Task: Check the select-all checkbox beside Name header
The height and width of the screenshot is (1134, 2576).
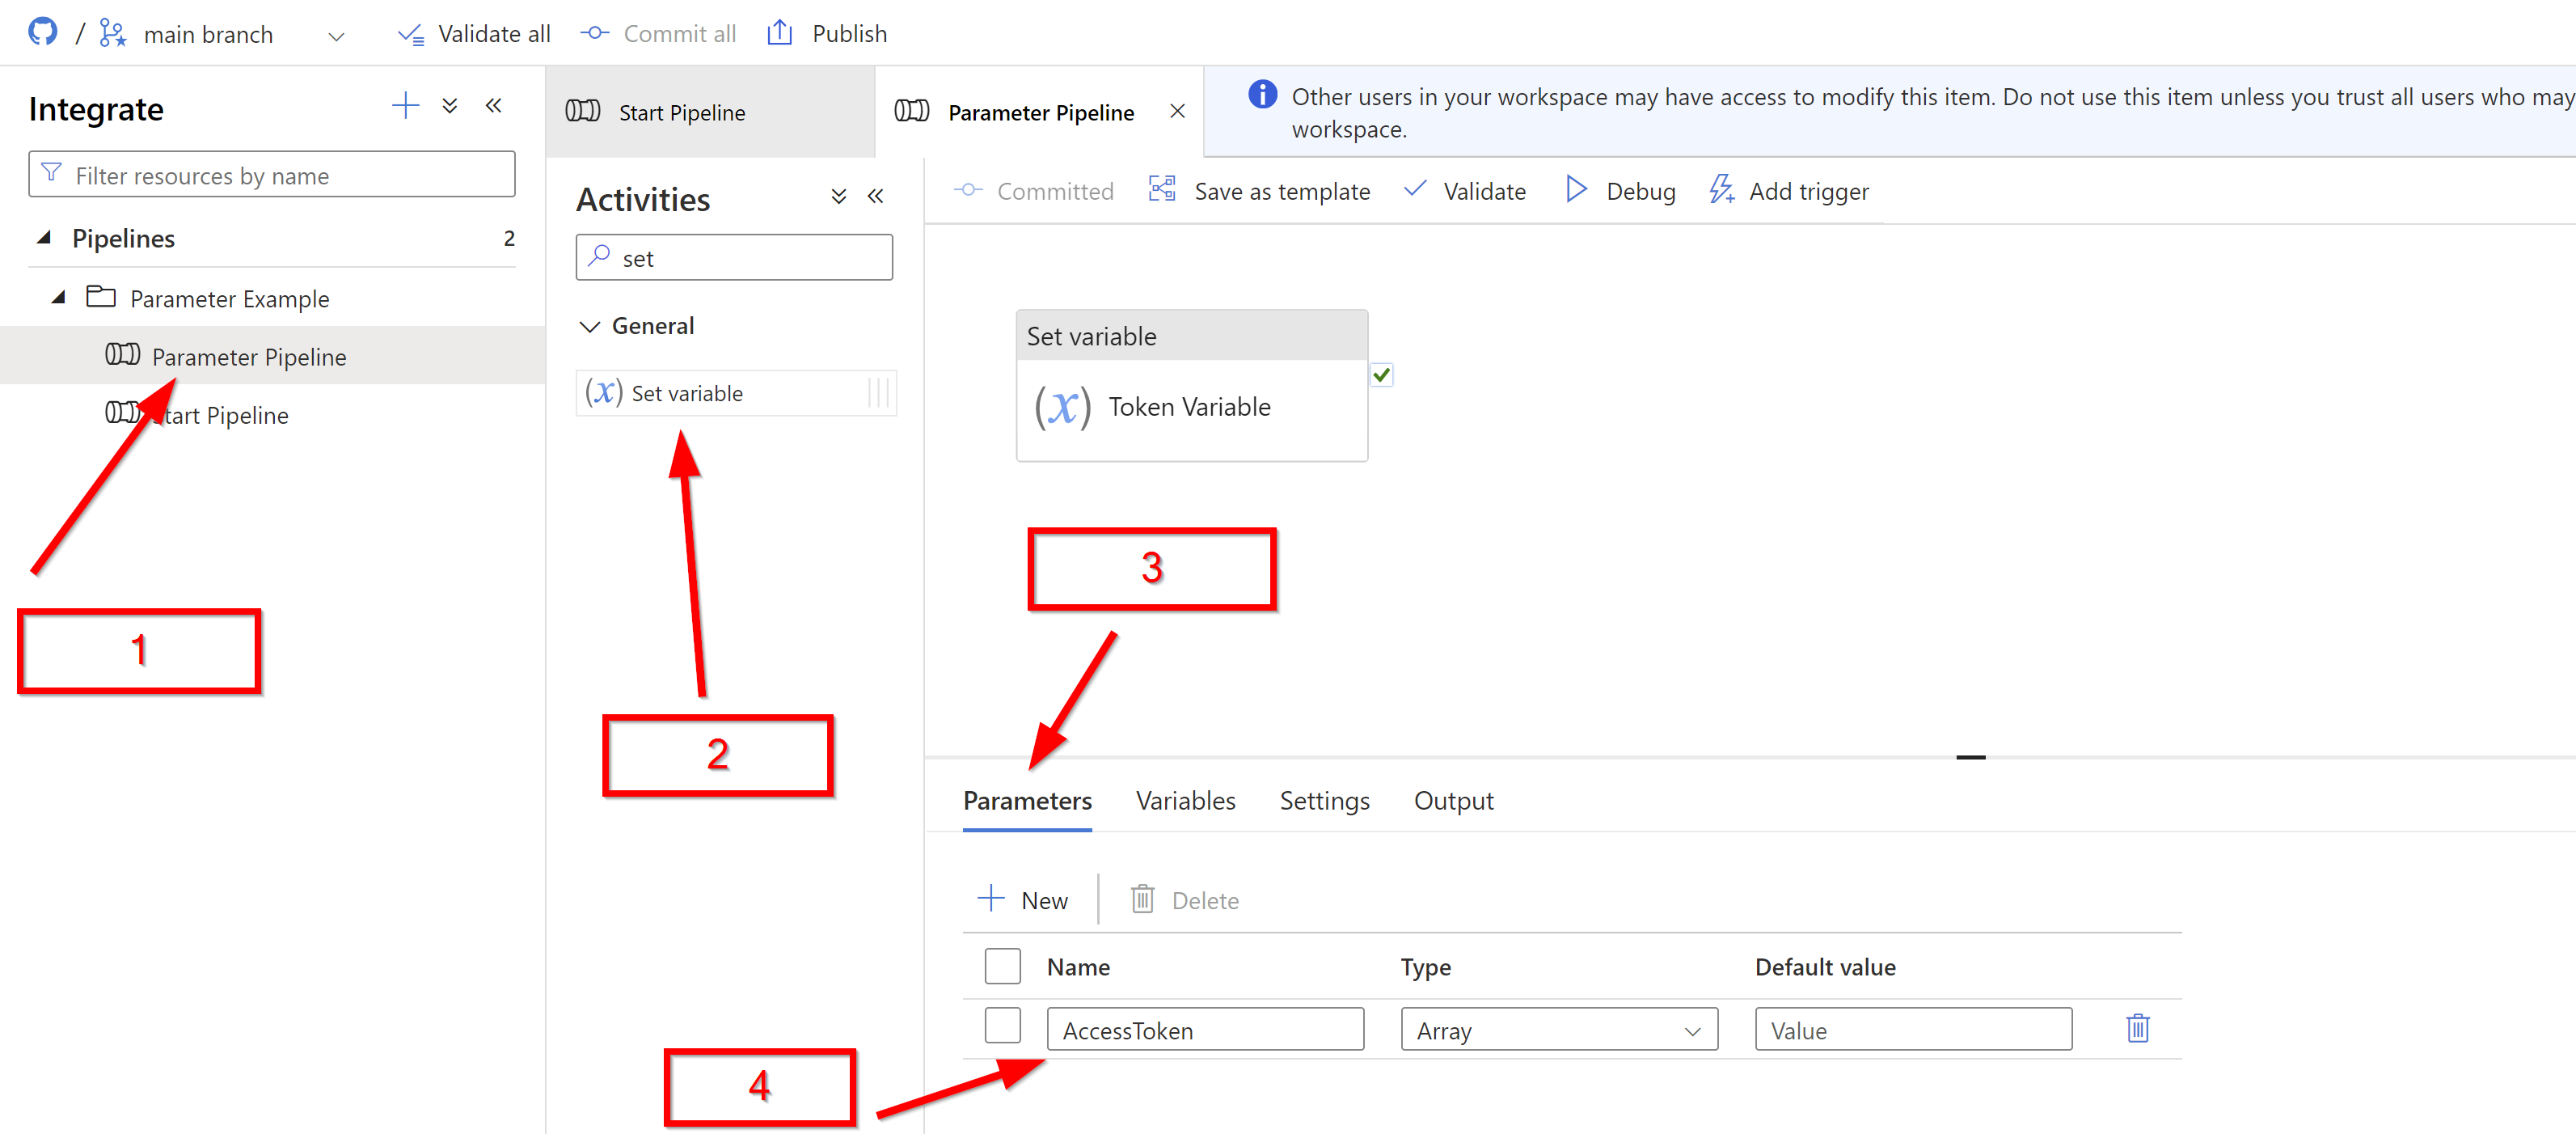Action: pos(1002,967)
